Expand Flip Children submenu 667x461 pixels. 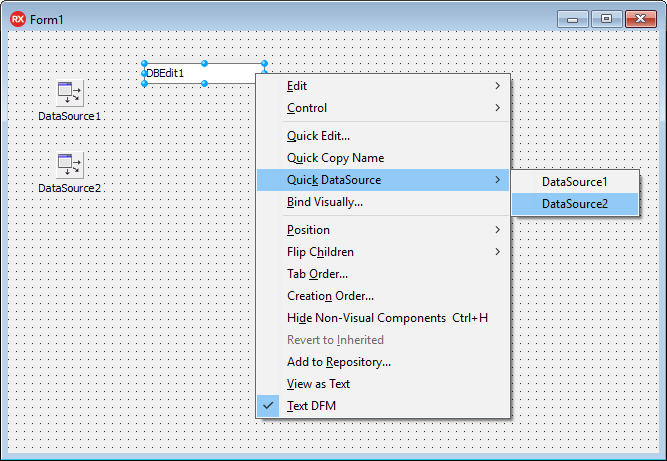pyautogui.click(x=383, y=252)
